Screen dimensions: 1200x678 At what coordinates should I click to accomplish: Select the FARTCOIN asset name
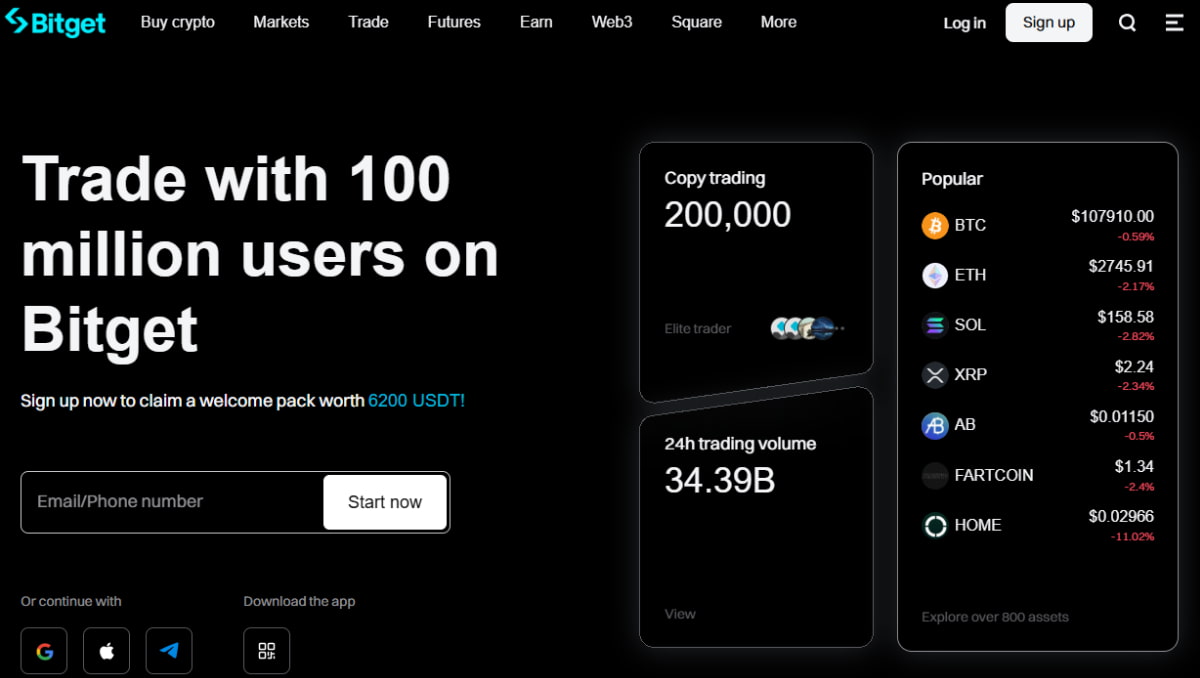pyautogui.click(x=994, y=475)
